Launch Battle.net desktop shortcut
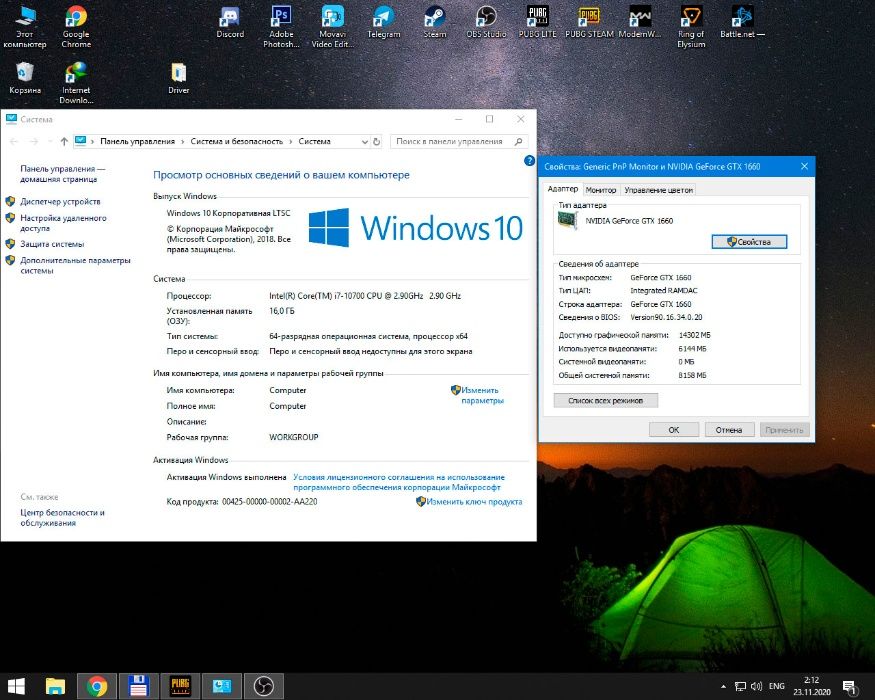Image resolution: width=875 pixels, height=700 pixels. [742, 22]
